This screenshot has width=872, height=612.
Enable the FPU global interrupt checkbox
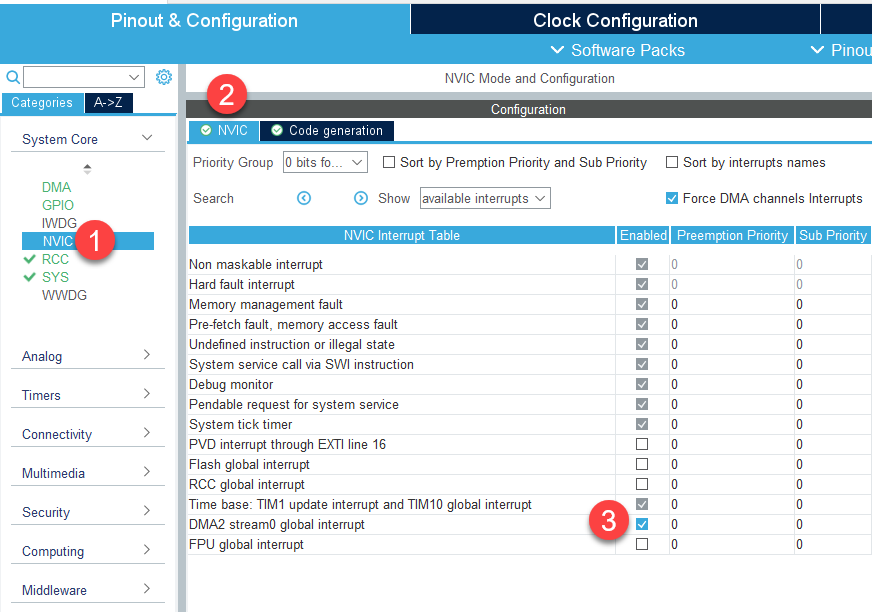pos(642,544)
